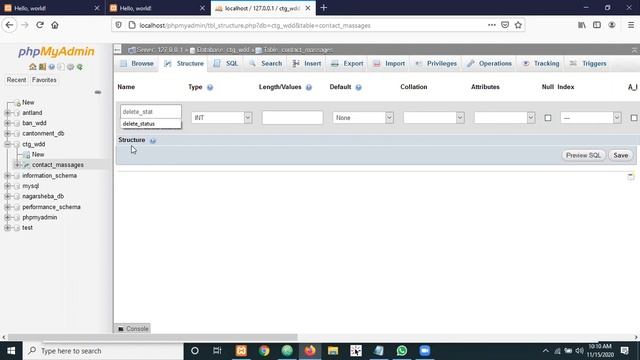Toggle the A_I auto increment checkbox

[633, 118]
